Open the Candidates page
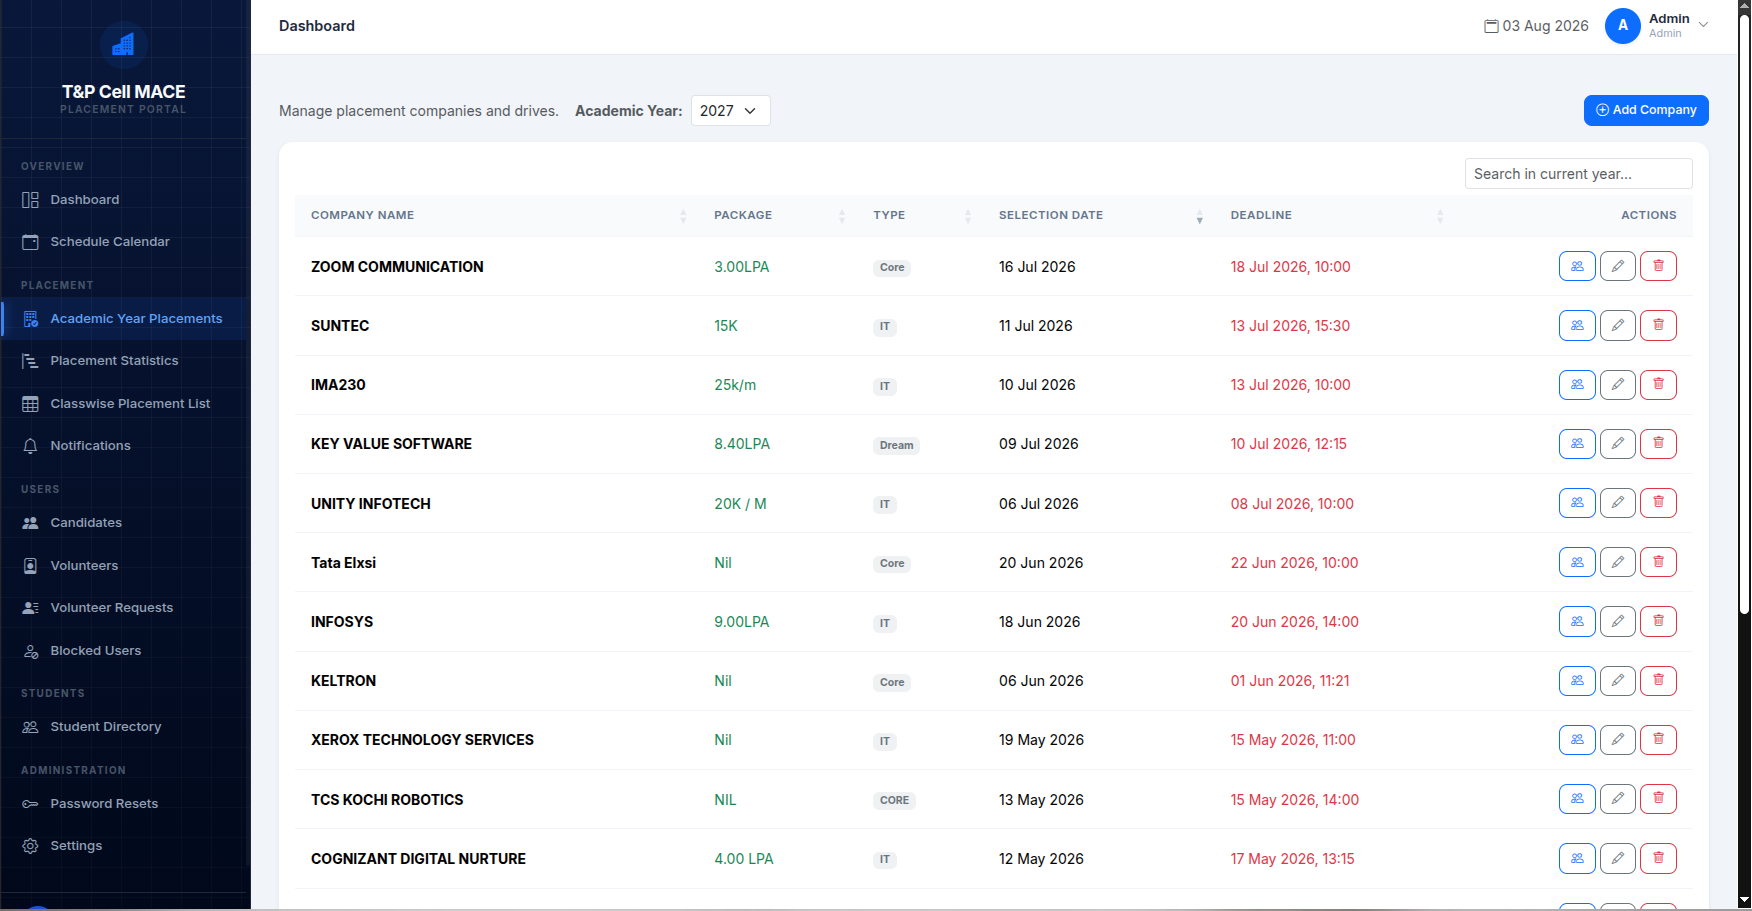The image size is (1752, 911). tap(124, 523)
